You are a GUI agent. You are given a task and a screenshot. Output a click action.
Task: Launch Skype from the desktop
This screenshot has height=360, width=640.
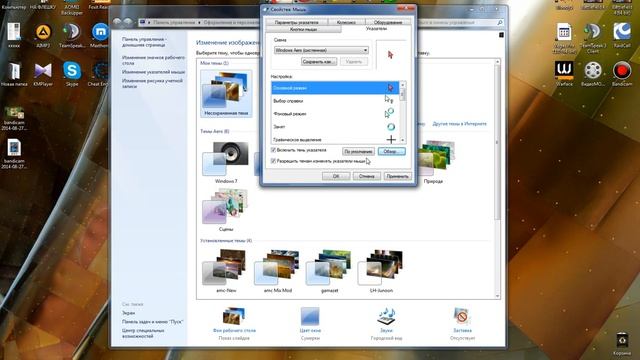[72, 74]
